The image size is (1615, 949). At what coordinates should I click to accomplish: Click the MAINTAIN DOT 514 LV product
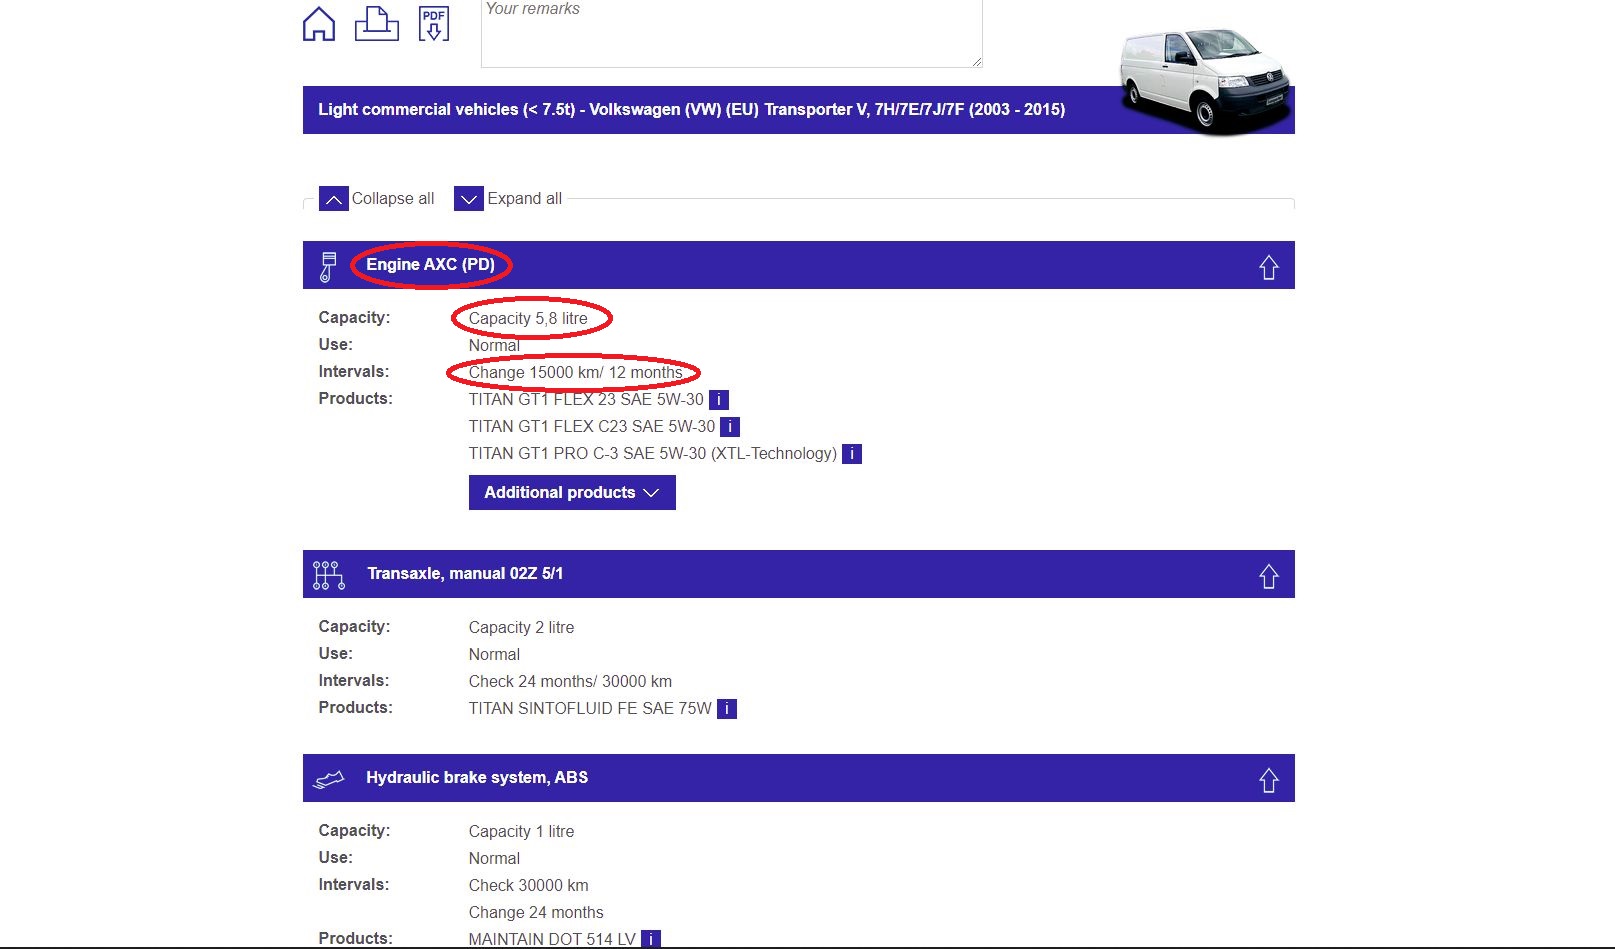[552, 939]
